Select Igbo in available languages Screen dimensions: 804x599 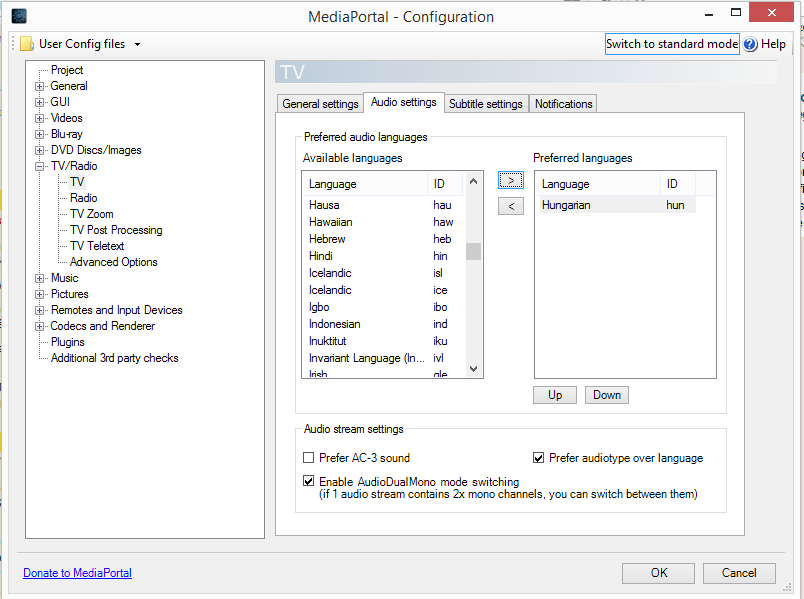tap(383, 307)
